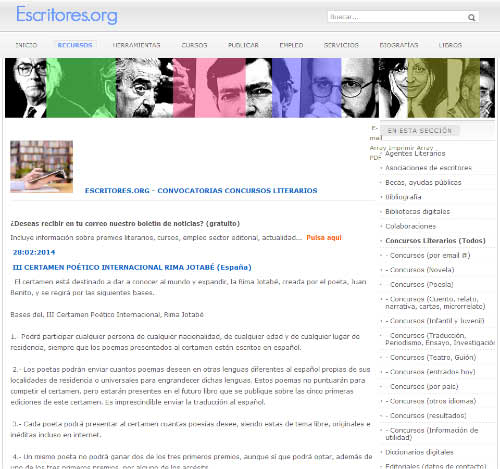This screenshot has width=500, height=469.
Task: Click 'Bases del III Certamen Poético' line
Action: (x=107, y=314)
